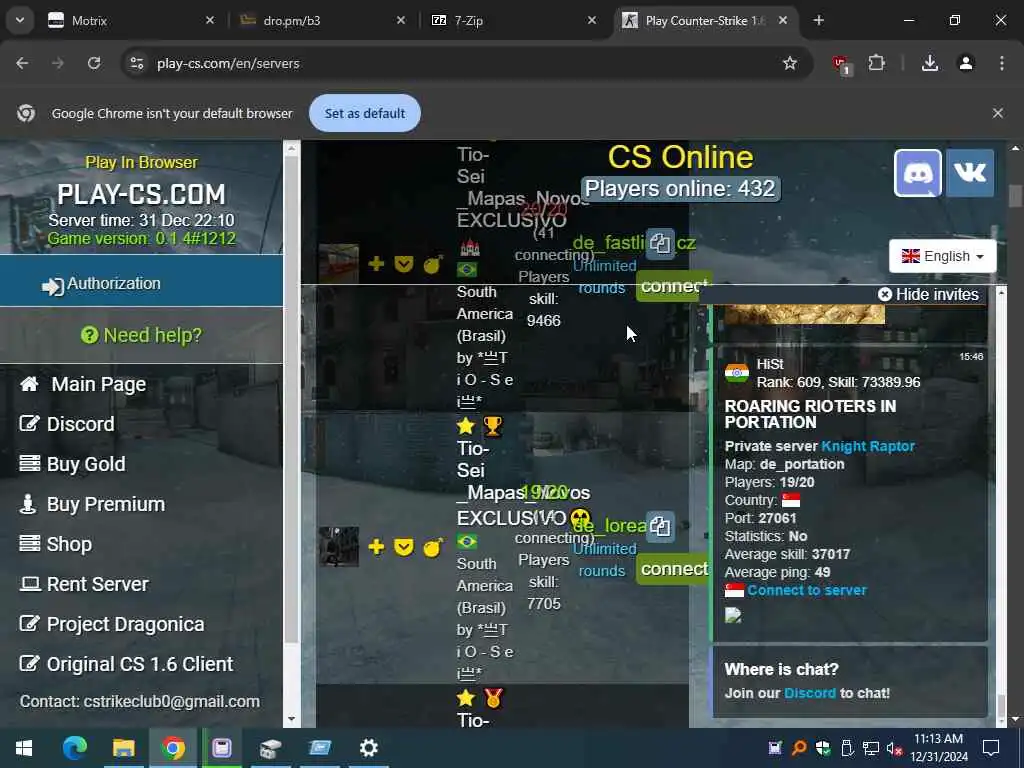This screenshot has height=768, width=1024.
Task: Click yellow bomb icon in de_lorea row
Action: tap(432, 547)
